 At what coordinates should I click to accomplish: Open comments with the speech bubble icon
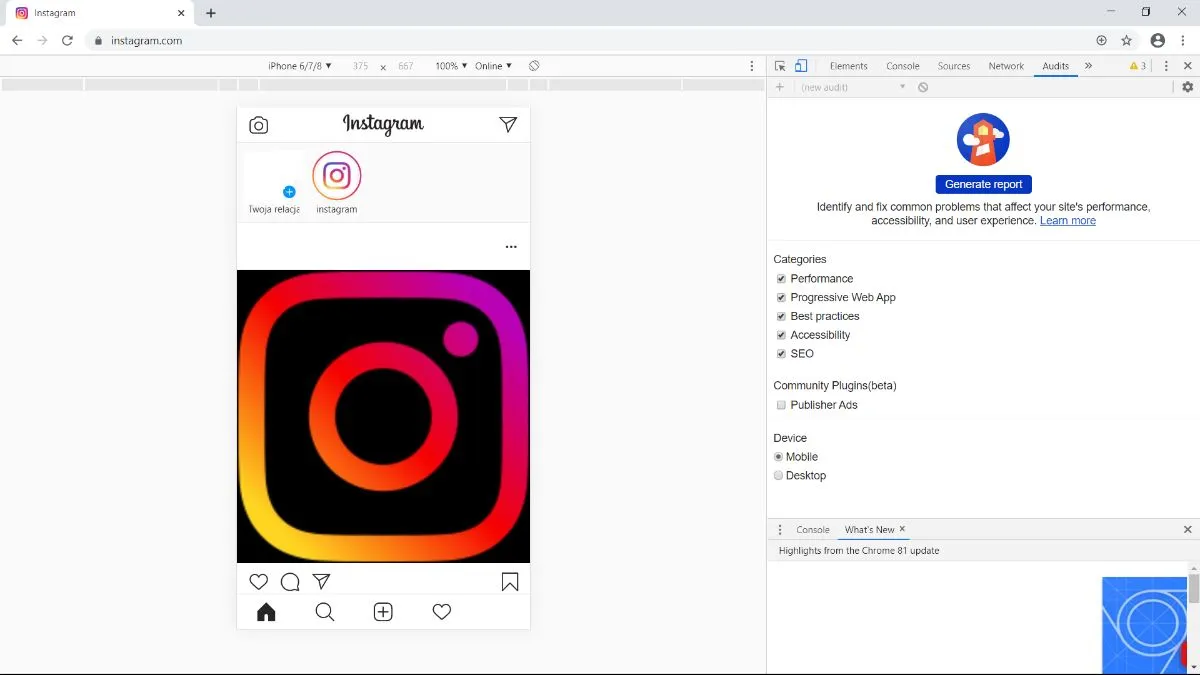[x=290, y=582]
